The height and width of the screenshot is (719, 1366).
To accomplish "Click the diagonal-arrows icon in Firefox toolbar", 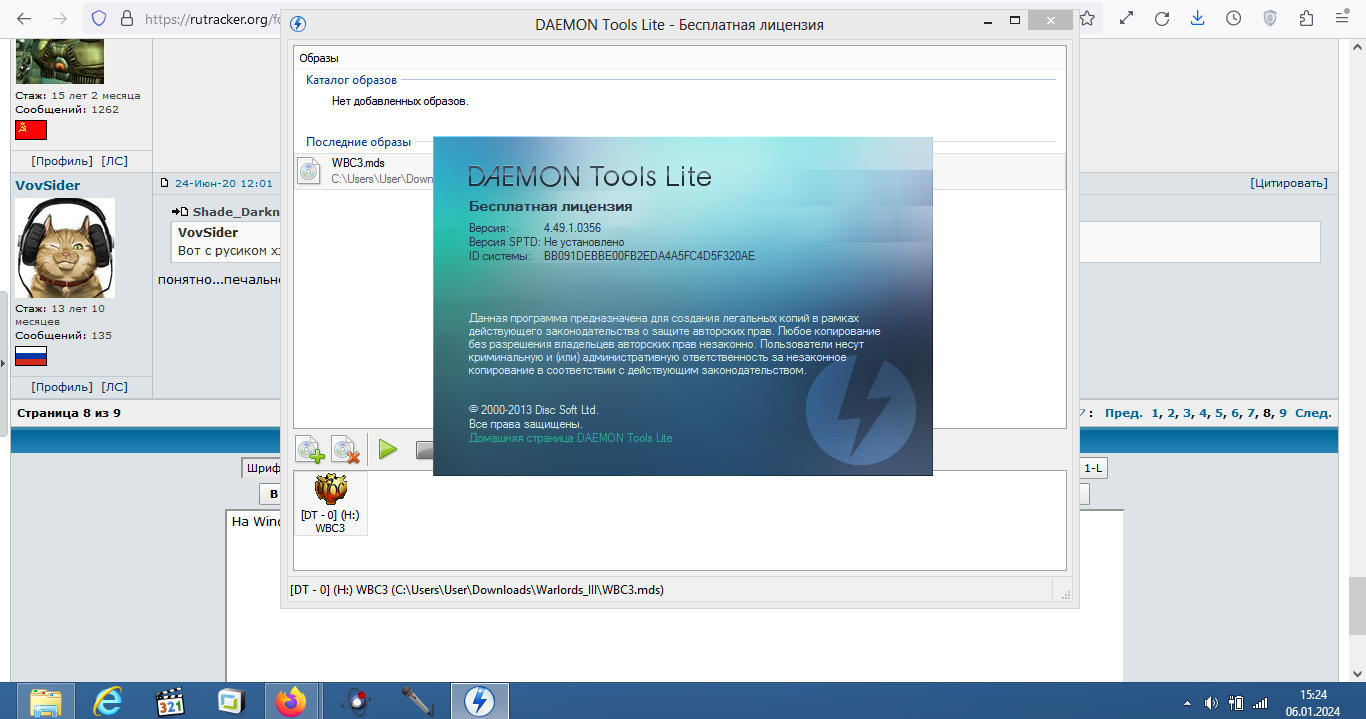I will tap(1127, 18).
